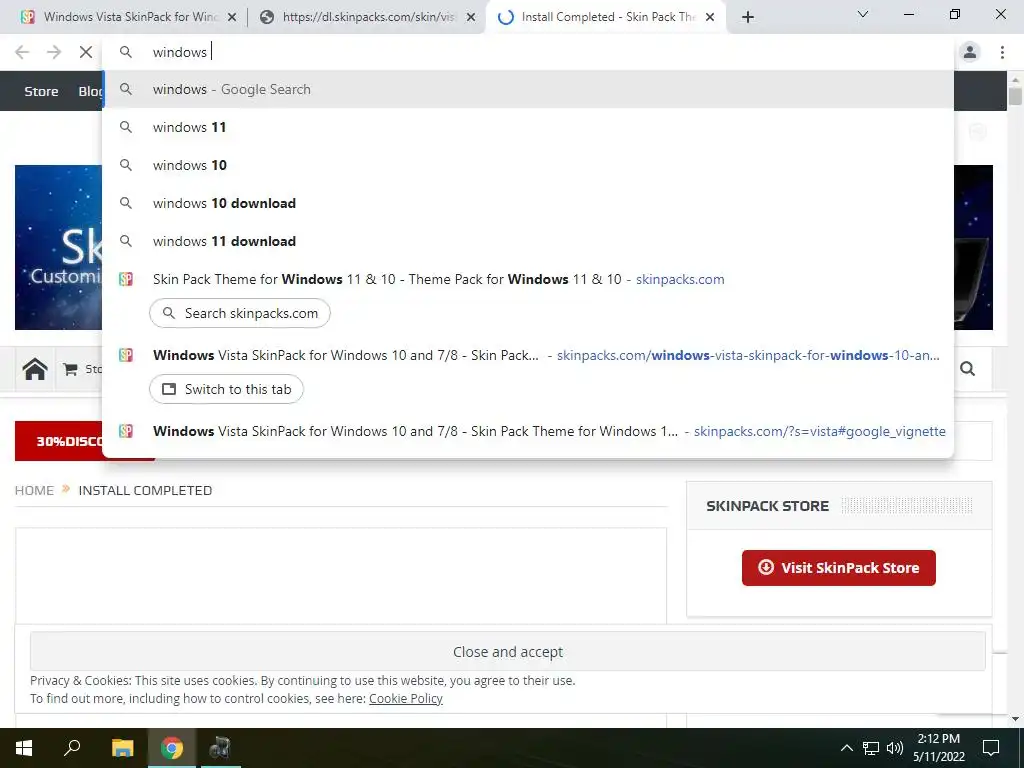1024x768 pixels.
Task: Click in the address bar text field
Action: (528, 52)
